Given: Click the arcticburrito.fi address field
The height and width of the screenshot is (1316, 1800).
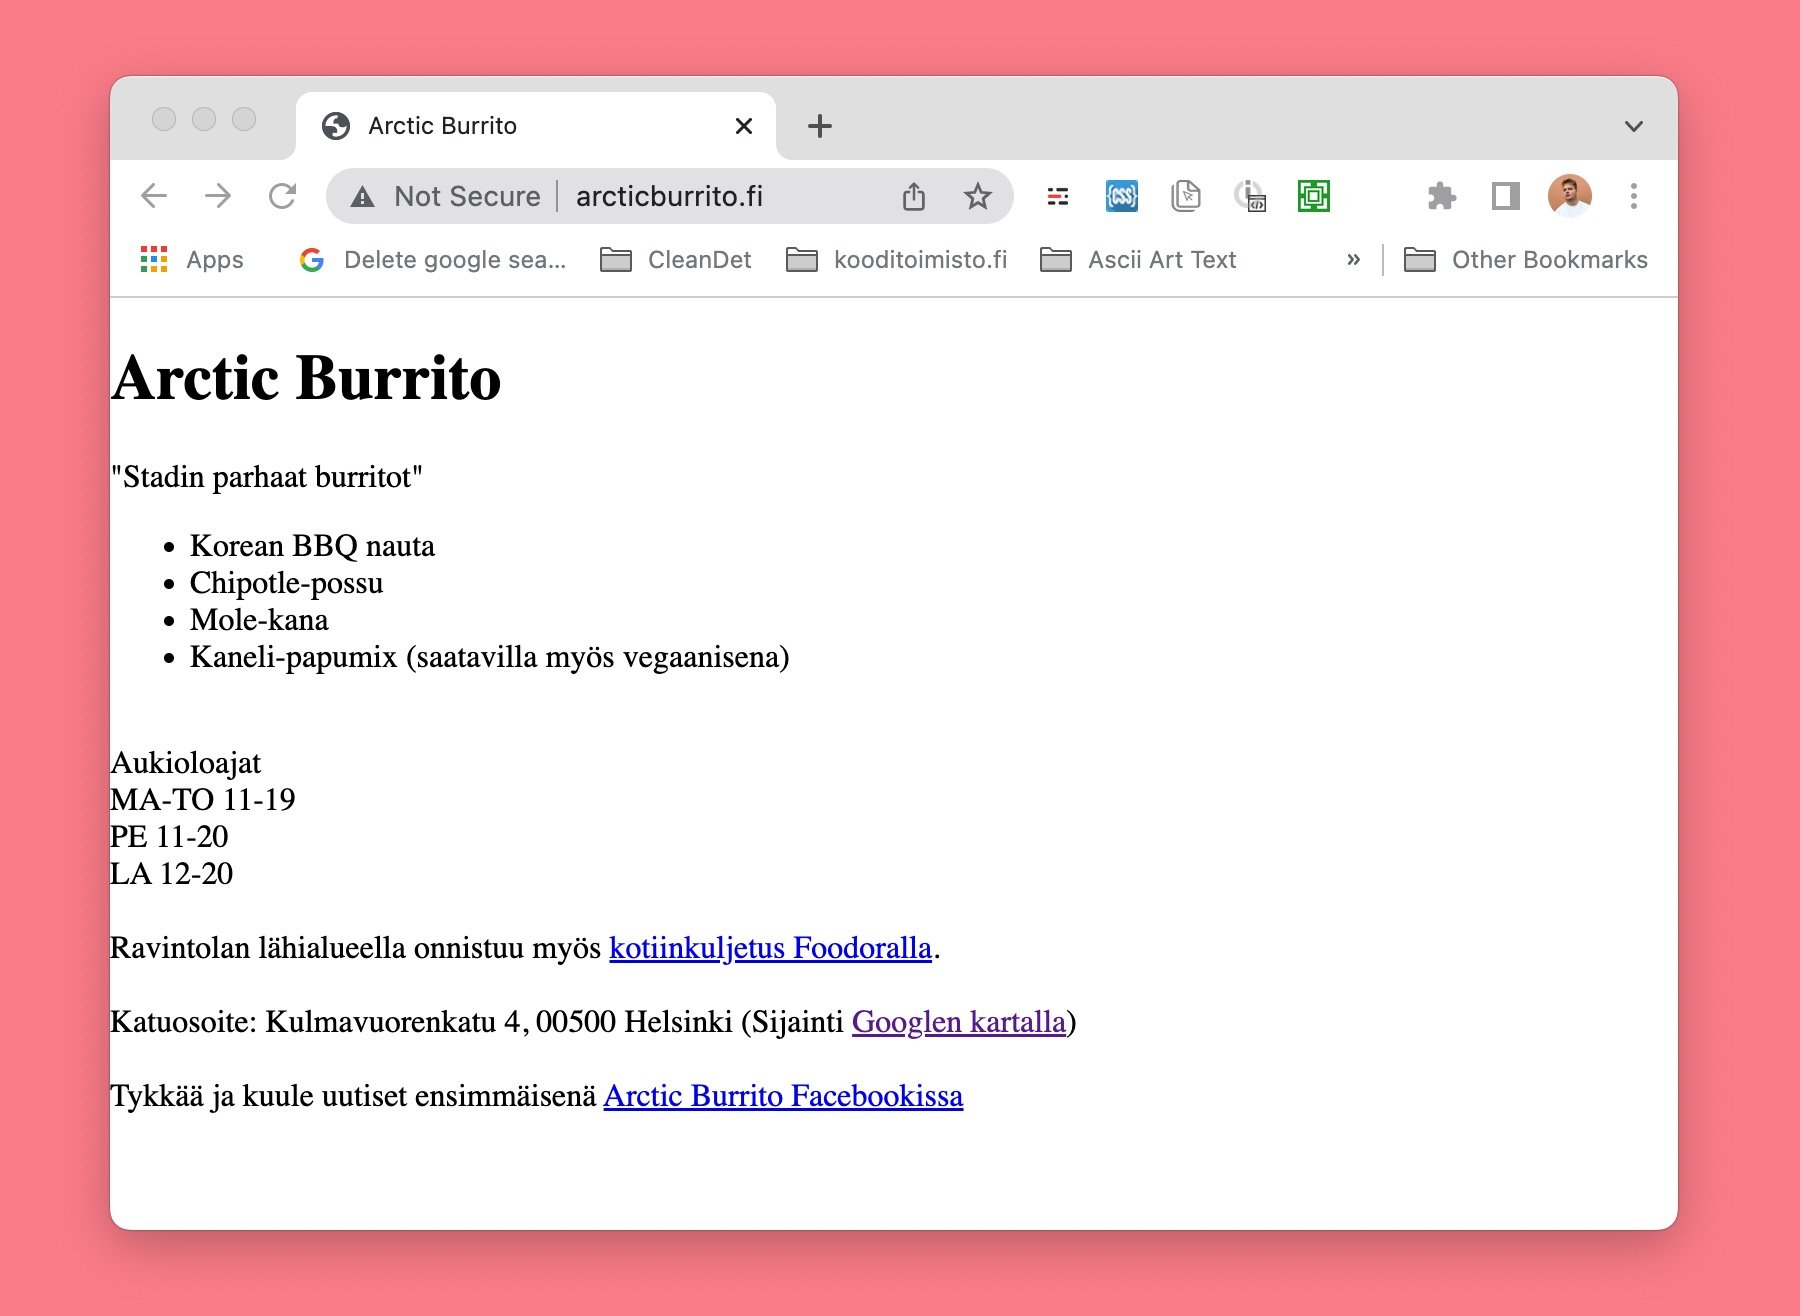Looking at the screenshot, I should tap(669, 196).
